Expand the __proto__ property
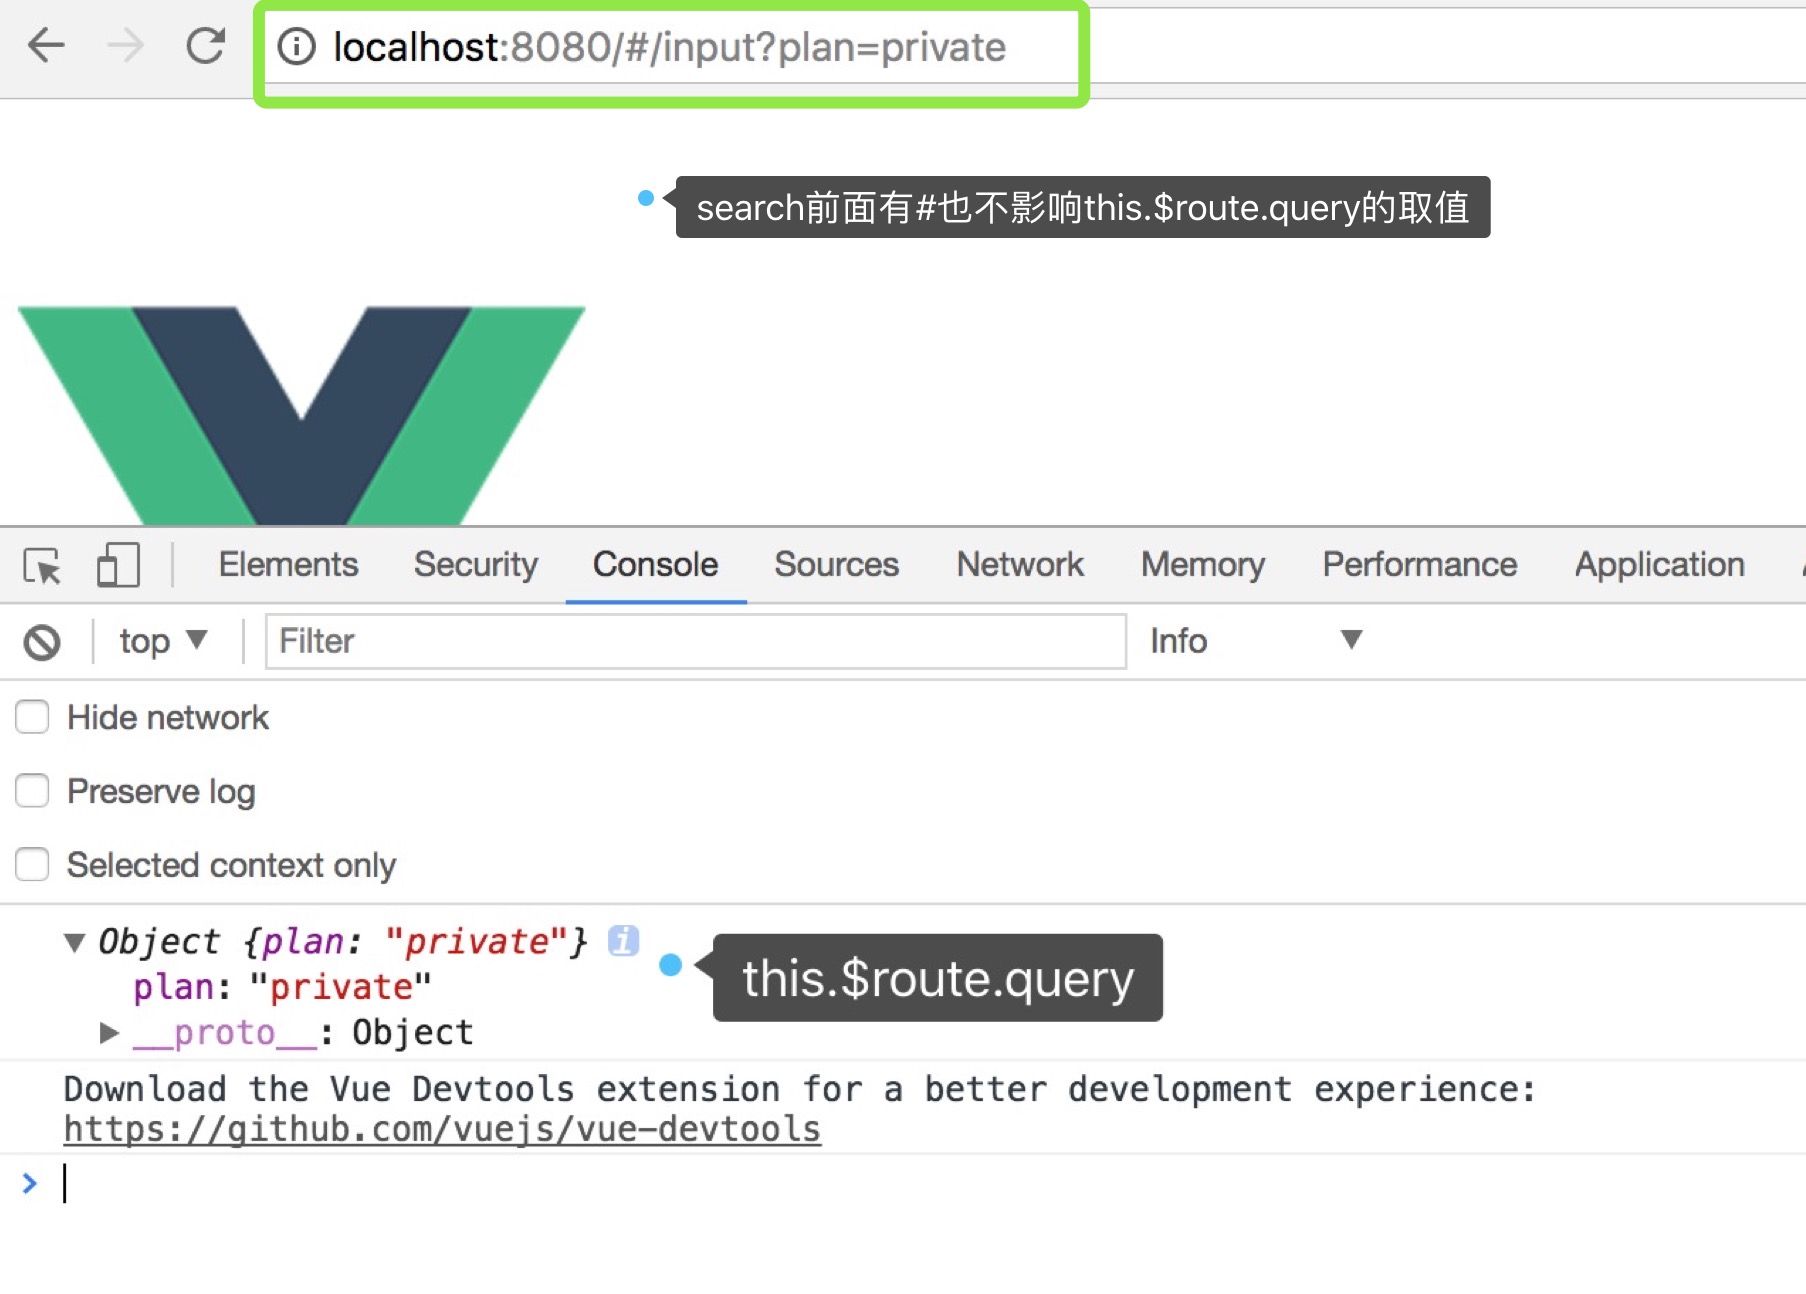Viewport: 1806px width, 1294px height. click(x=109, y=1033)
